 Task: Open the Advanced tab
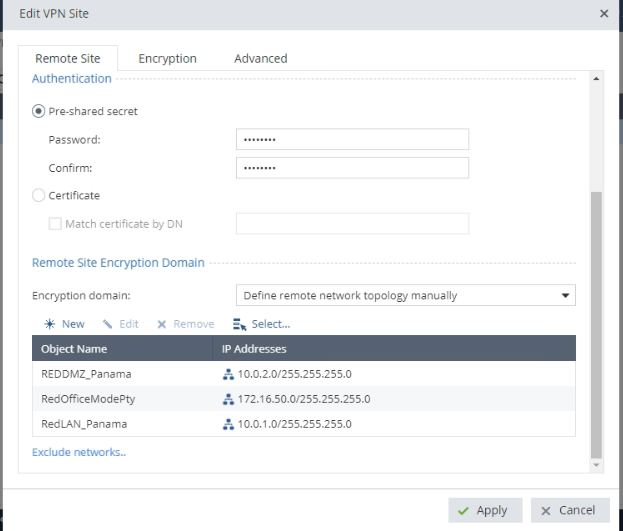coord(260,59)
